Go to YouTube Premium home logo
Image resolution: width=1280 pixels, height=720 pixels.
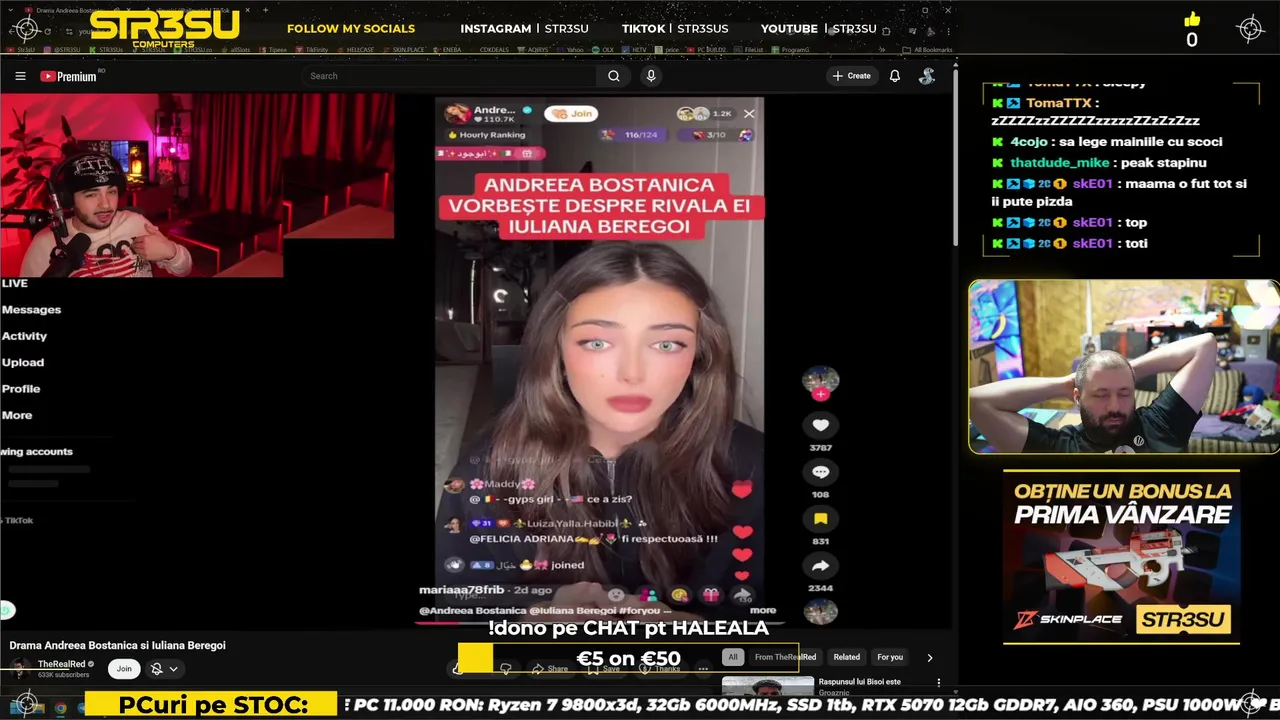68,76
